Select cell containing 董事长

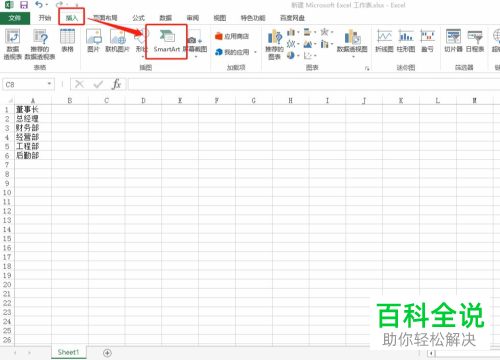33,109
